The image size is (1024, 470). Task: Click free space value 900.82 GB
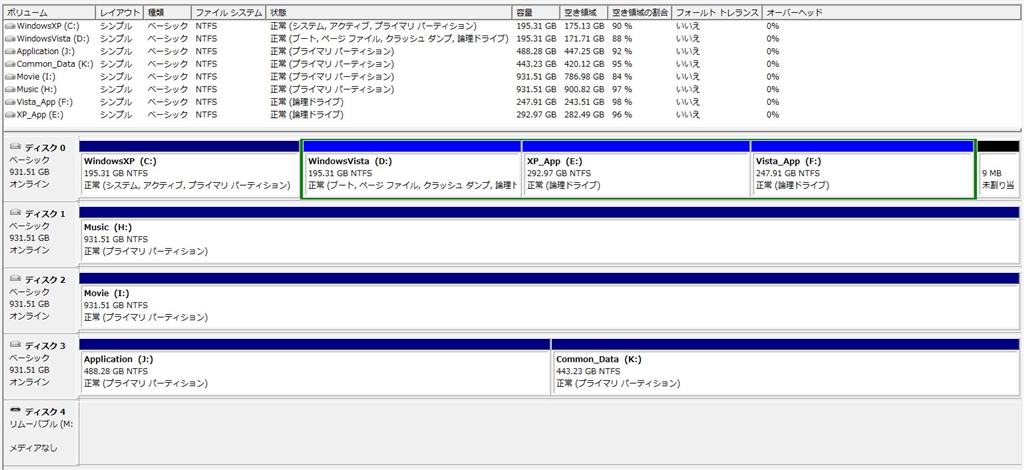click(x=583, y=89)
